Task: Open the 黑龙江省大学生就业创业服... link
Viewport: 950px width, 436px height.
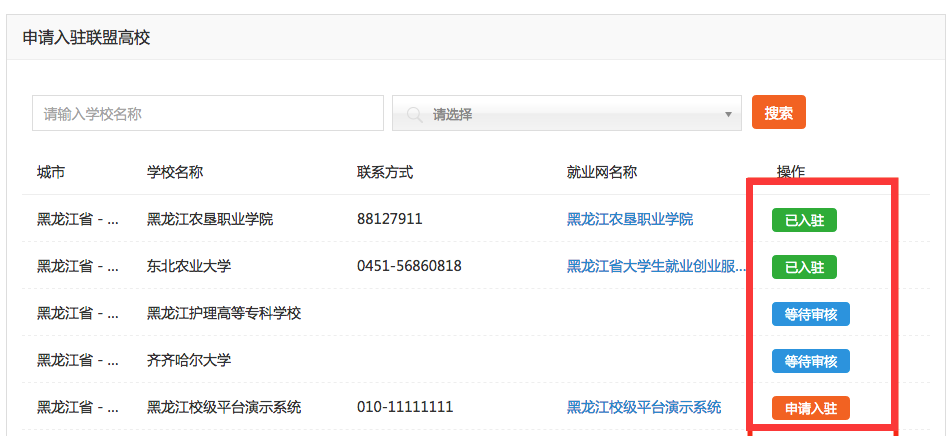Action: coord(657,266)
